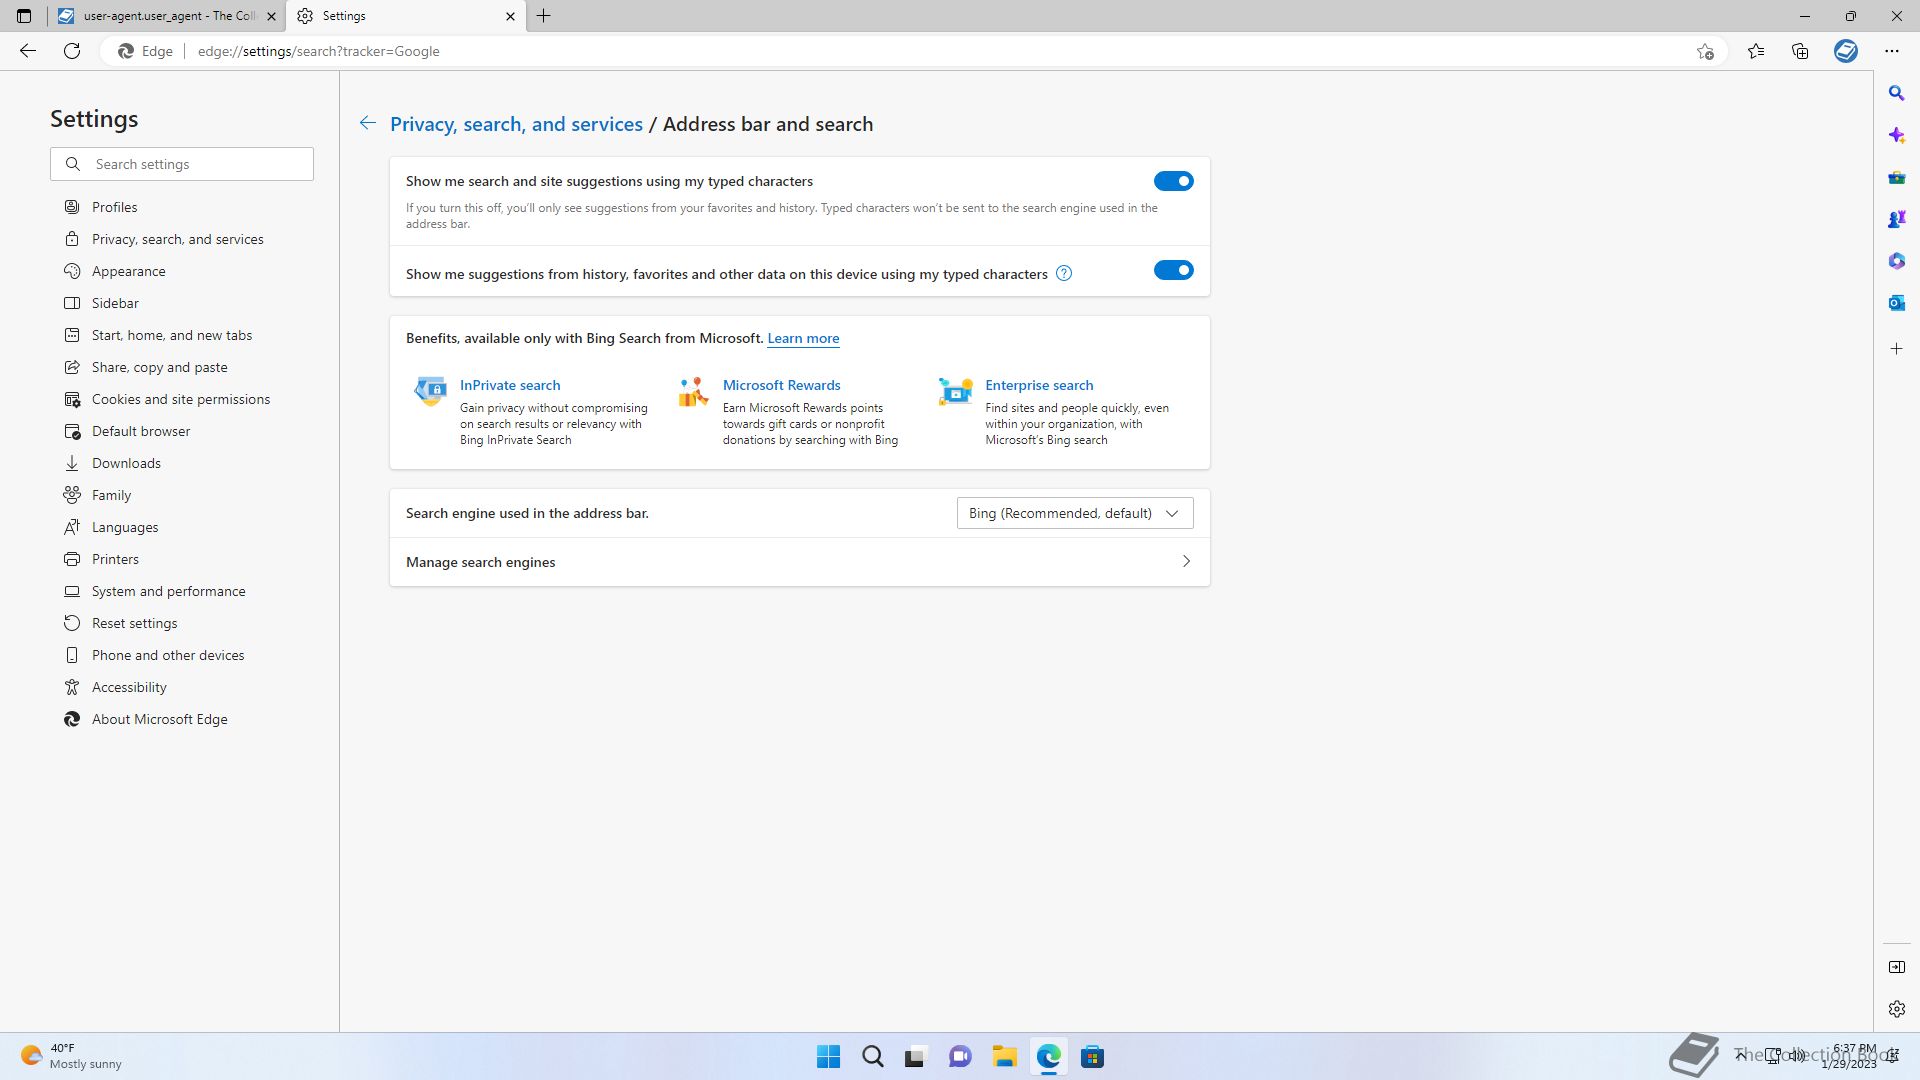This screenshot has width=1920, height=1080.
Task: Go back with the breadcrumb arrow
Action: tap(368, 123)
